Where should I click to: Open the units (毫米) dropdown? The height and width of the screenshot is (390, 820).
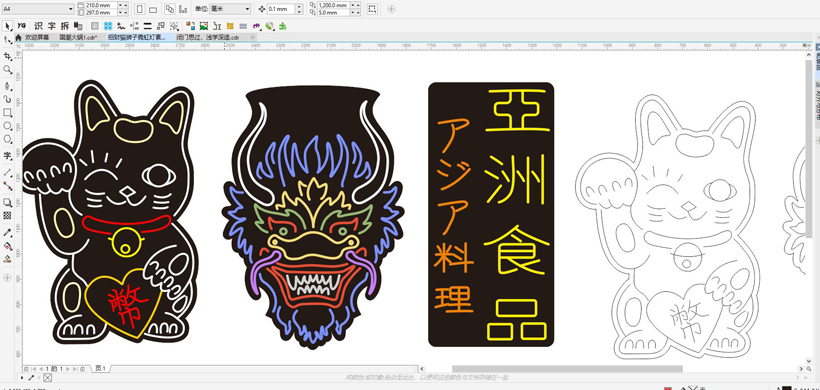point(247,9)
